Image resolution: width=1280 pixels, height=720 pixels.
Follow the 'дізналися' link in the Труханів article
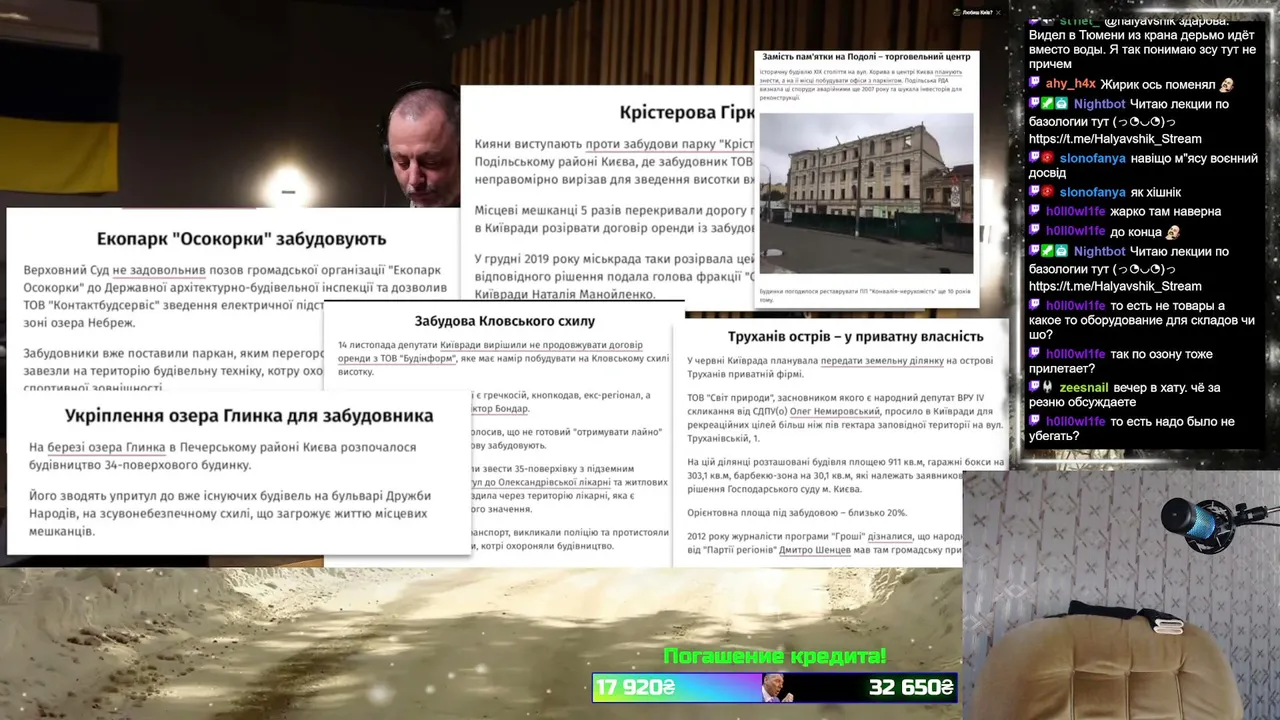pos(892,536)
